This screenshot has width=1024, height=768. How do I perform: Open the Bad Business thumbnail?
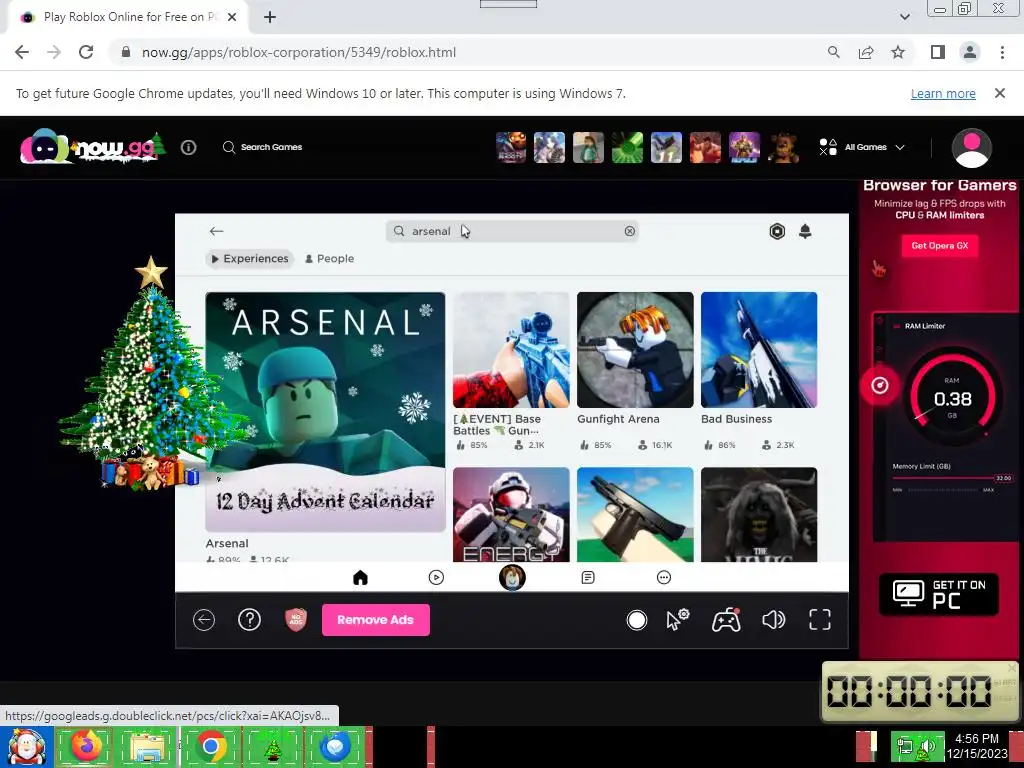point(759,349)
